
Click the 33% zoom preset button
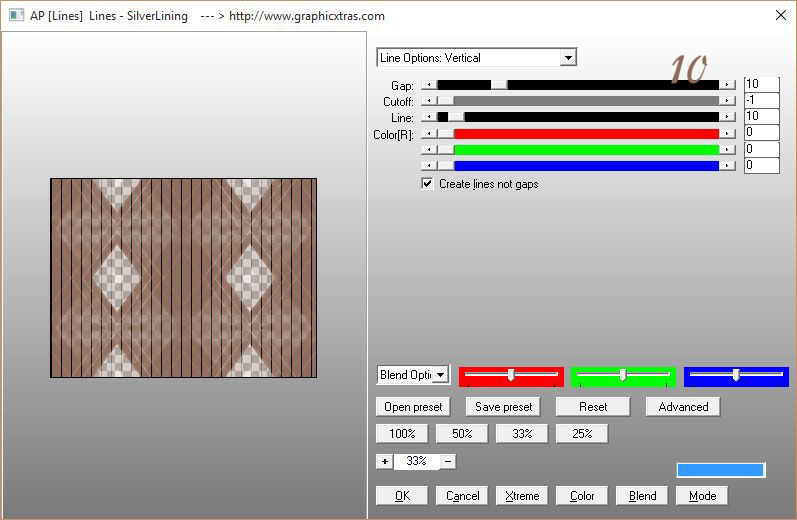coord(522,434)
